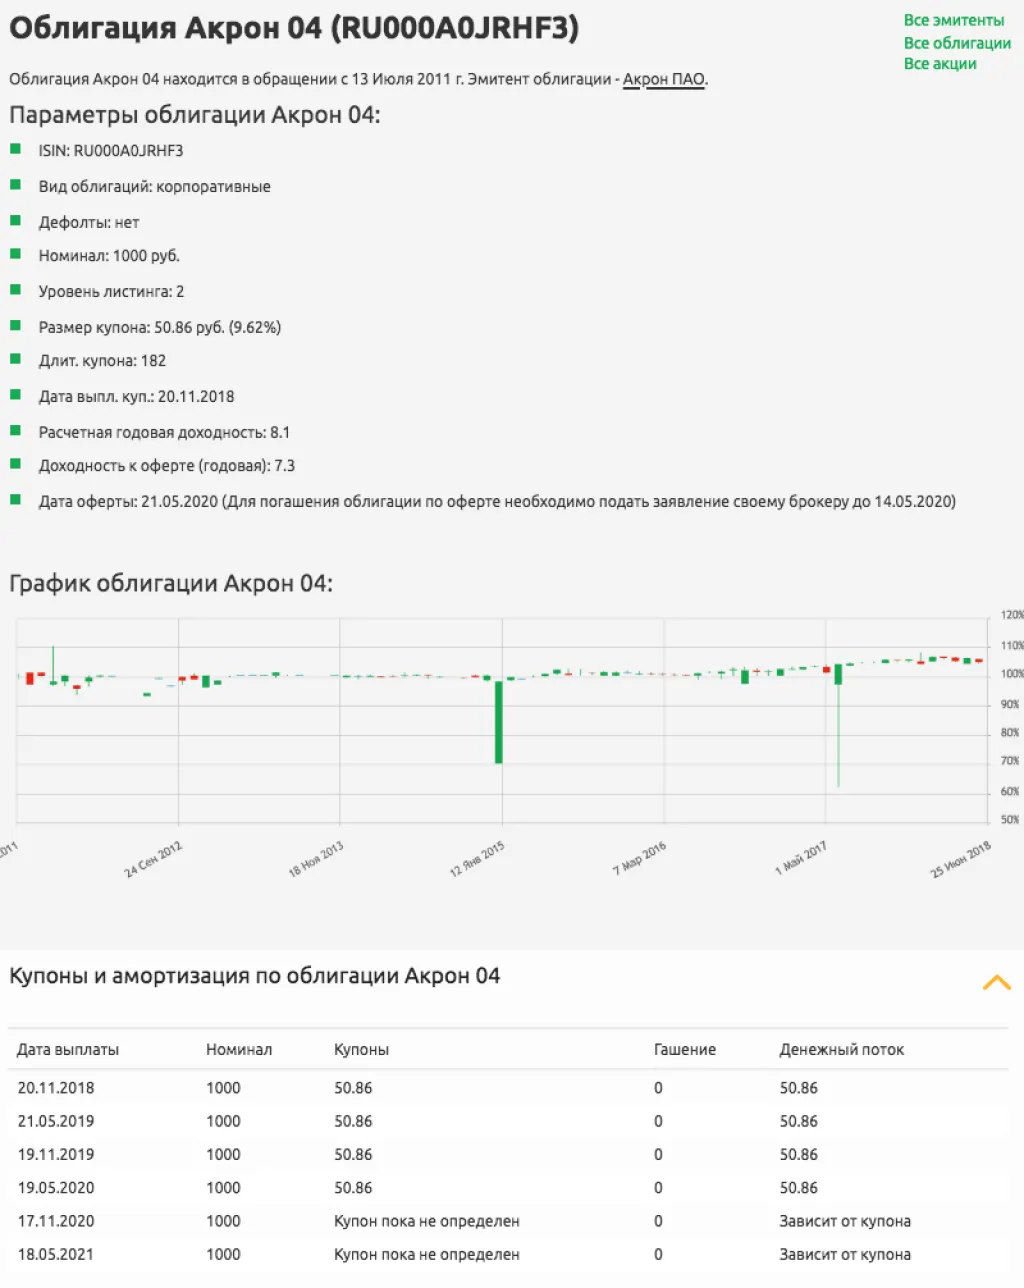Click the green bullet beside ISIN
The image size is (1024, 1288).
click(16, 150)
